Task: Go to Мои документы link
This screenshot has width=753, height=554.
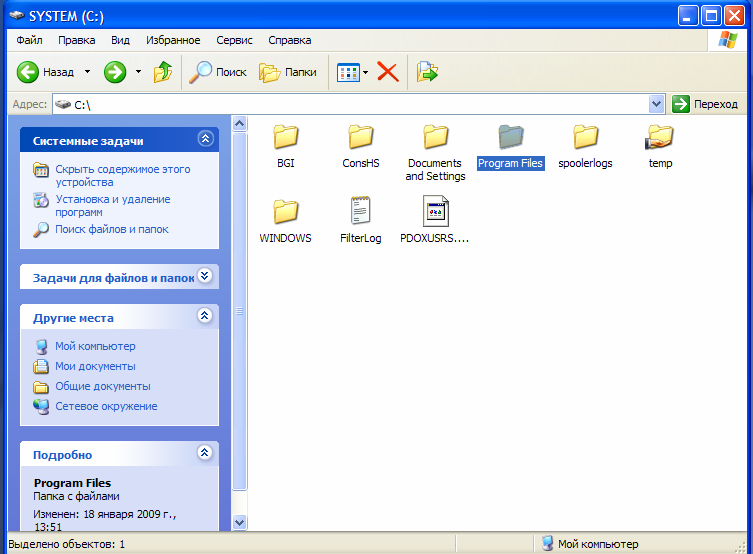Action: [95, 366]
